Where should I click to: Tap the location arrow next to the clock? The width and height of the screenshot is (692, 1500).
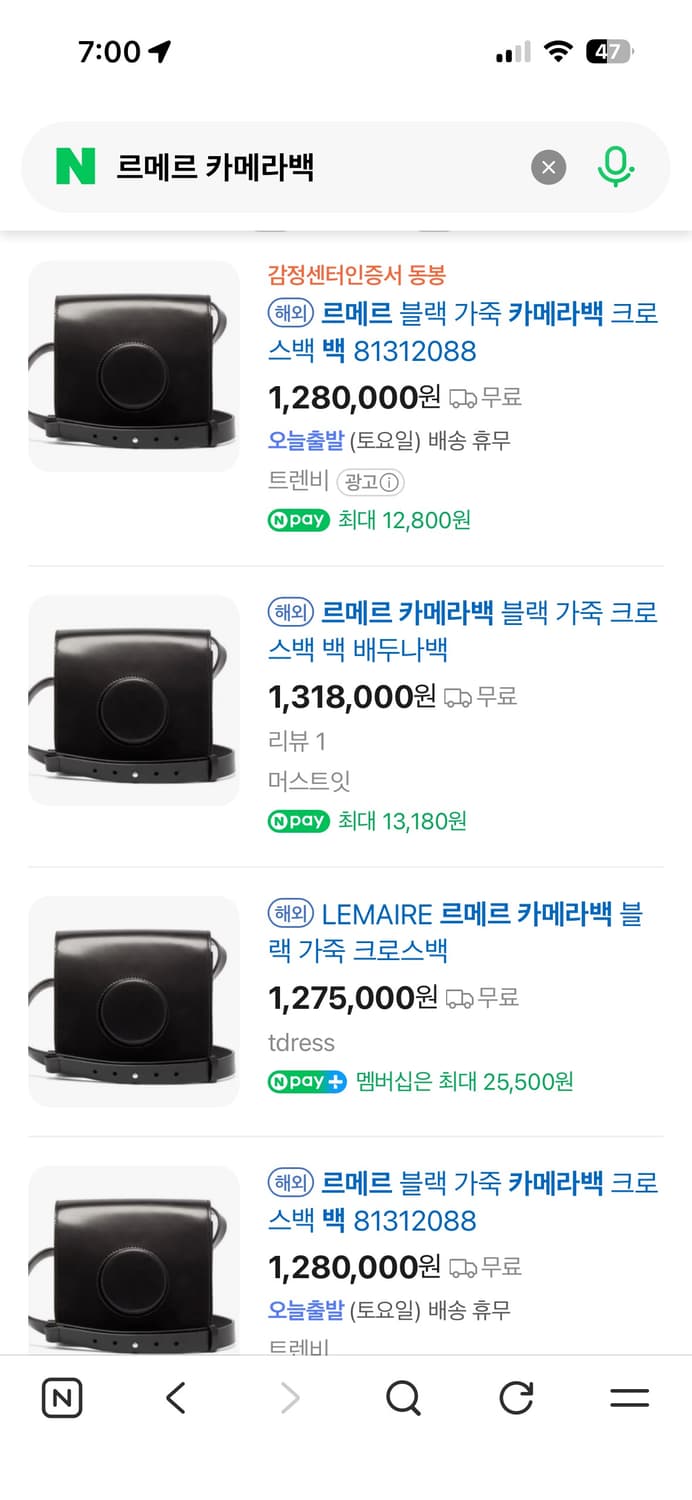click(160, 50)
